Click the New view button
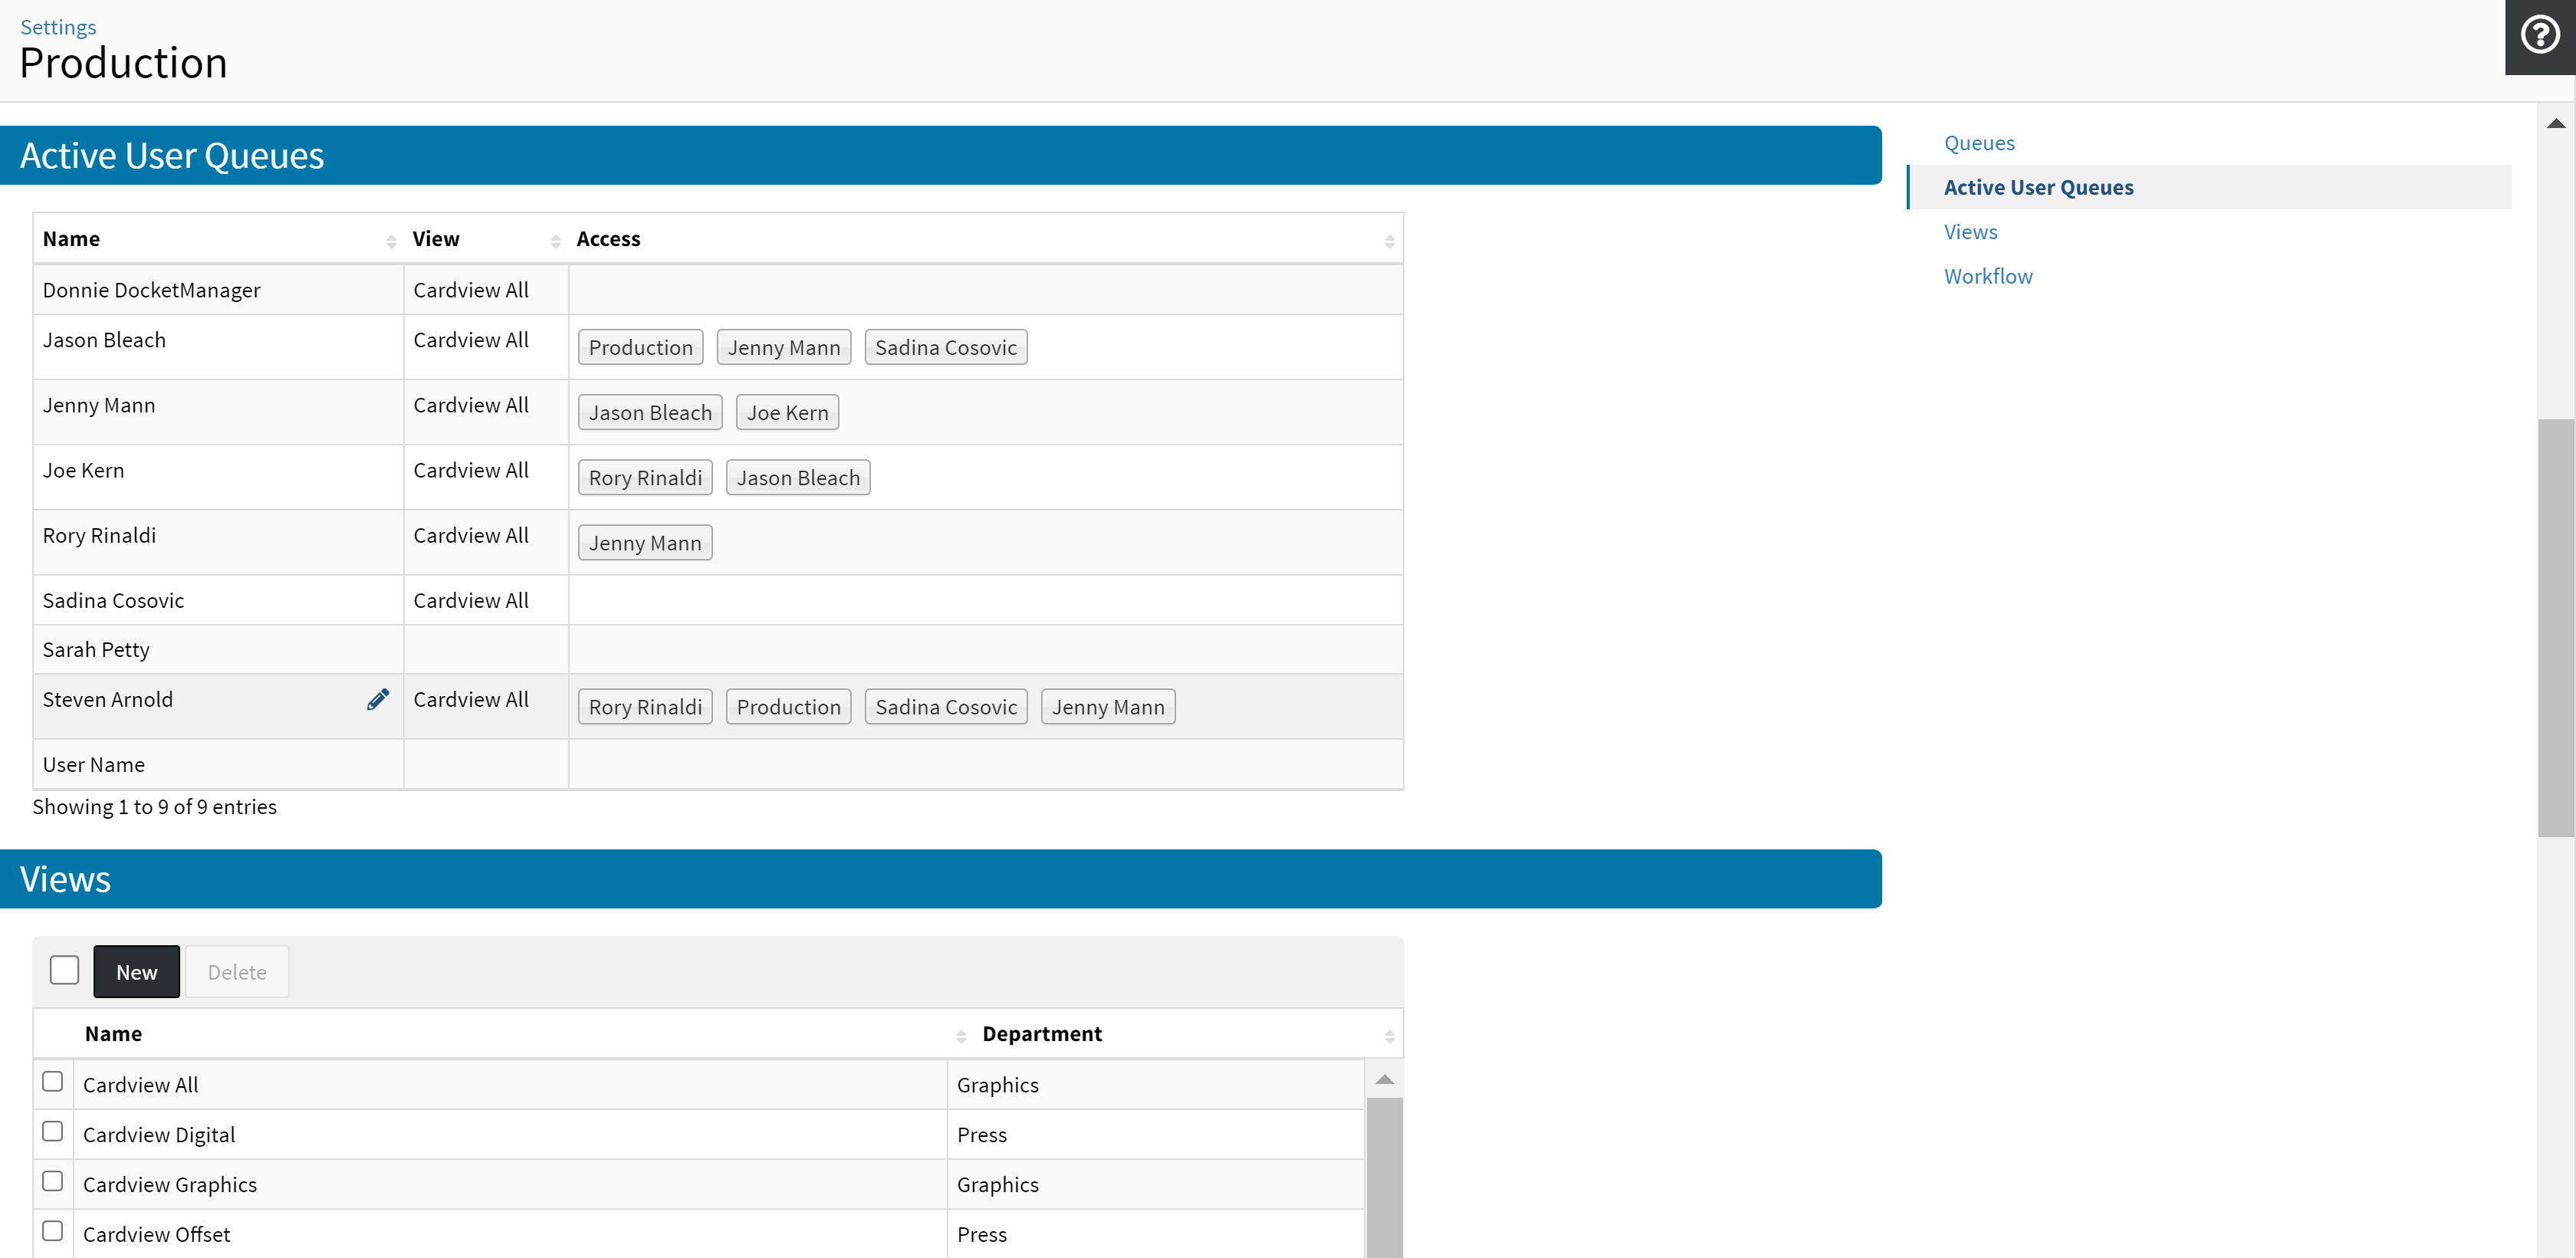 (136, 972)
